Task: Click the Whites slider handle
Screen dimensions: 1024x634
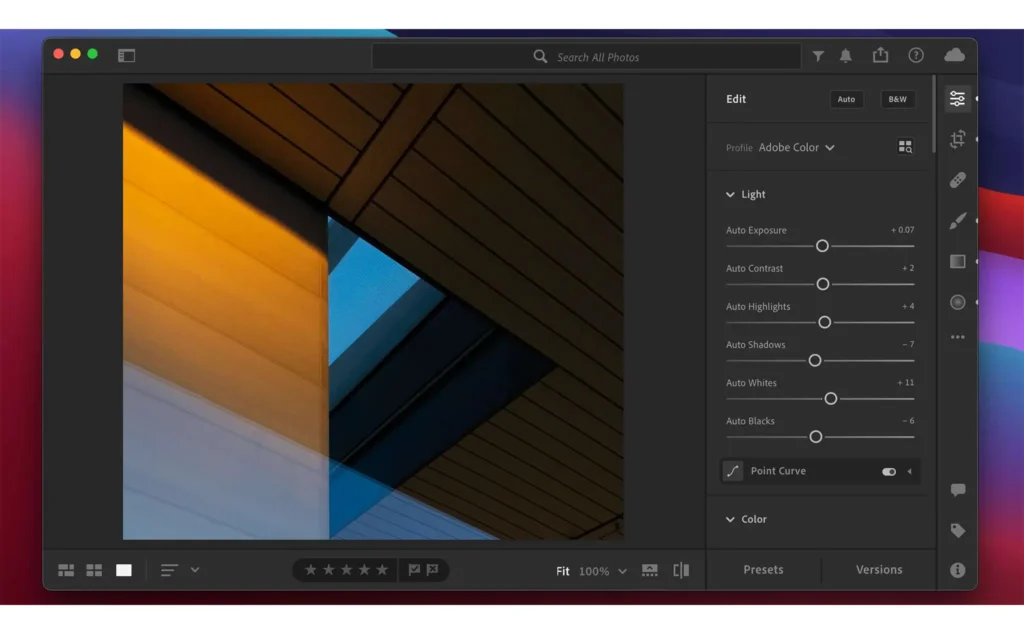Action: [x=831, y=399]
